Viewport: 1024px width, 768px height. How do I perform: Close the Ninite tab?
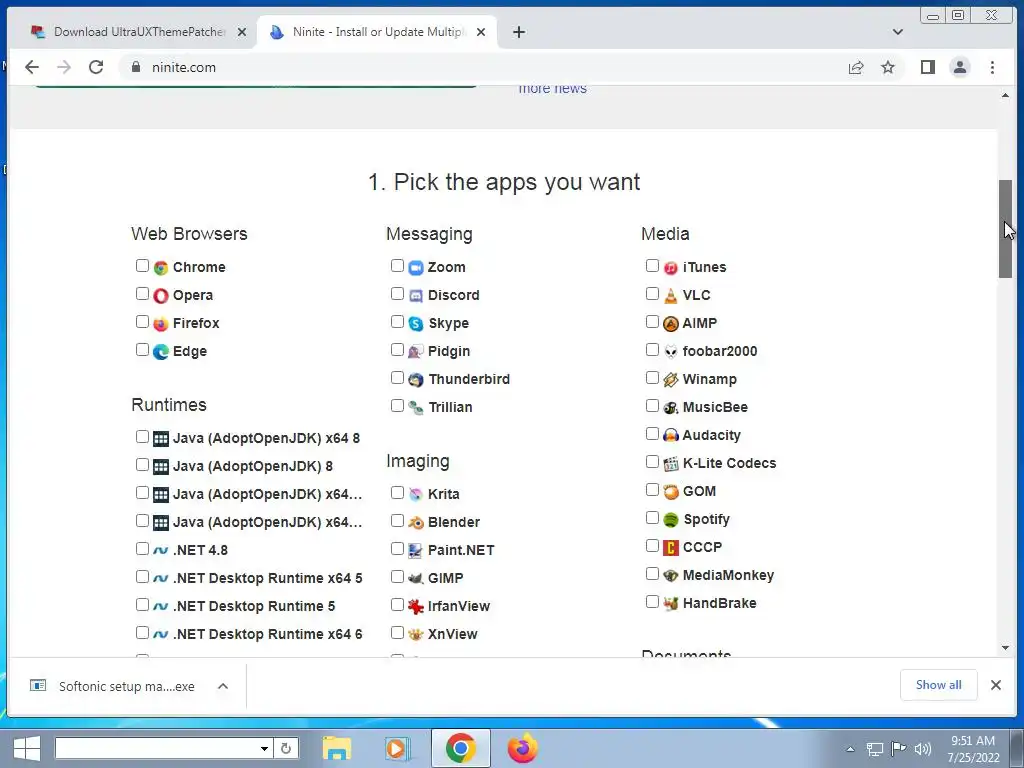481,32
